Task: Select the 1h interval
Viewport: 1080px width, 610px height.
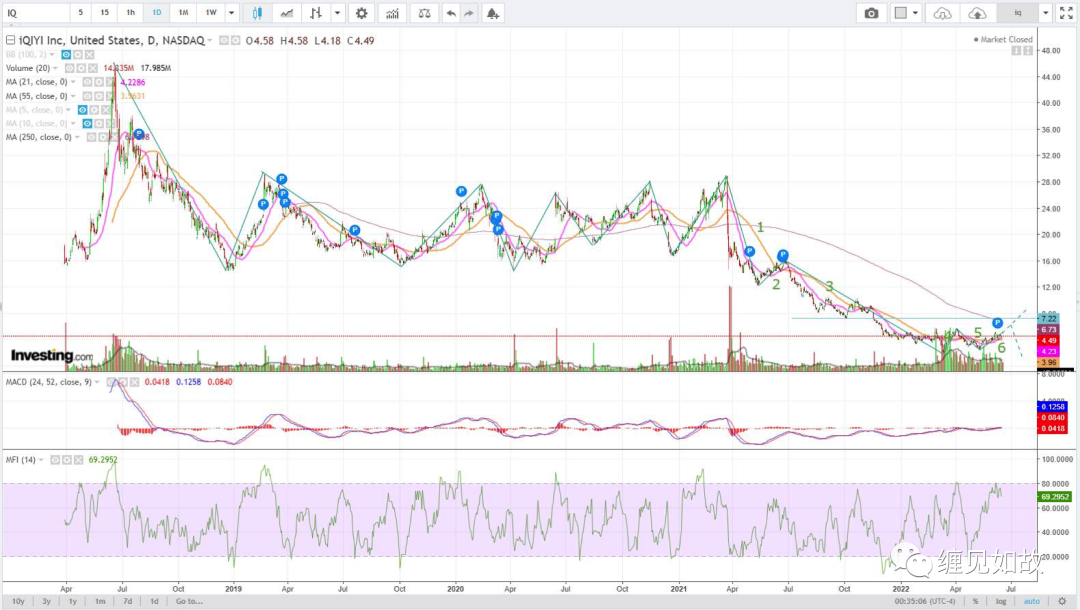Action: (x=130, y=13)
